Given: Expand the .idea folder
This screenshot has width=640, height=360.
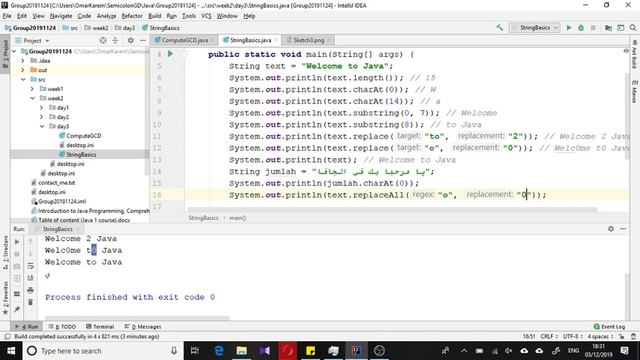Looking at the screenshot, I should click(23, 60).
